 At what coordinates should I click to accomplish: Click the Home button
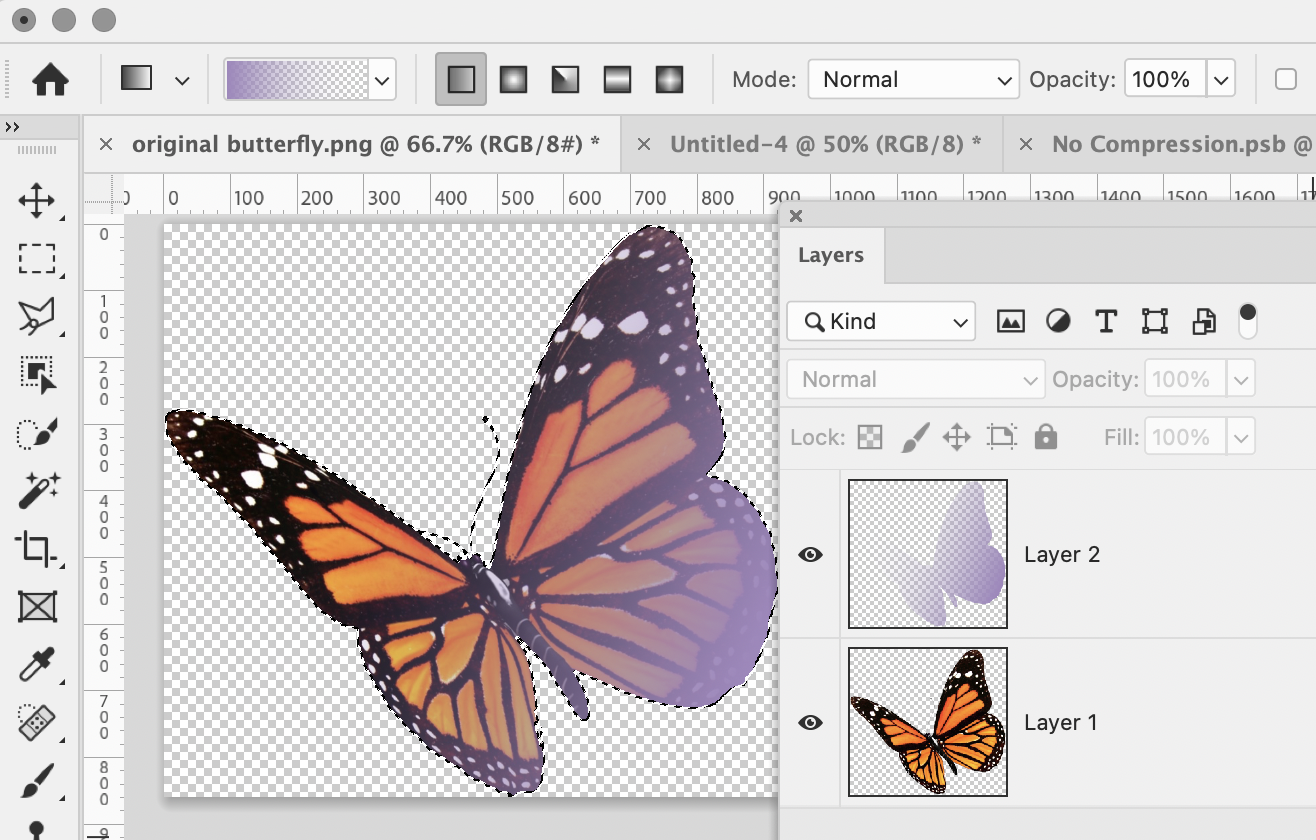[48, 78]
